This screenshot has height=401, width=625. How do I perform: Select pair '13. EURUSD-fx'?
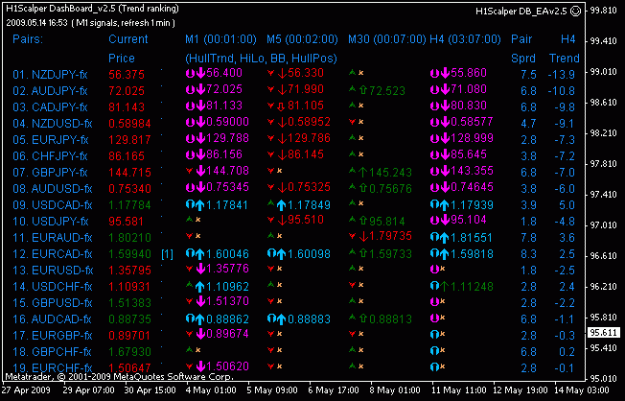[x=53, y=270]
